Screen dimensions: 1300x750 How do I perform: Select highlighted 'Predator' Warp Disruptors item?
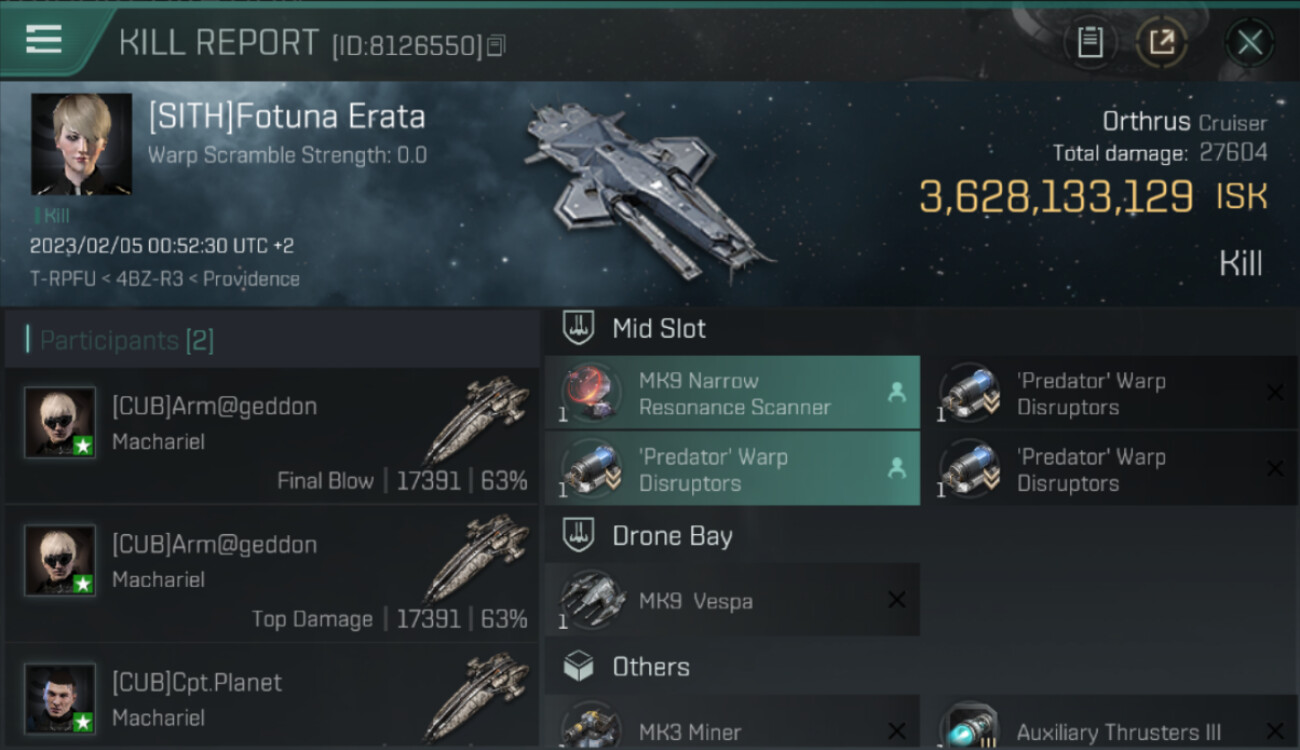pyautogui.click(x=732, y=469)
